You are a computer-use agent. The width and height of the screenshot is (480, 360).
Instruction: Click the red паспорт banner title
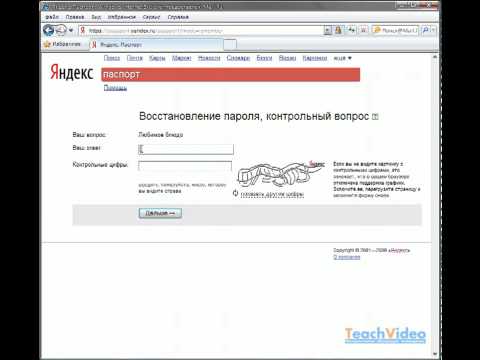(121, 74)
